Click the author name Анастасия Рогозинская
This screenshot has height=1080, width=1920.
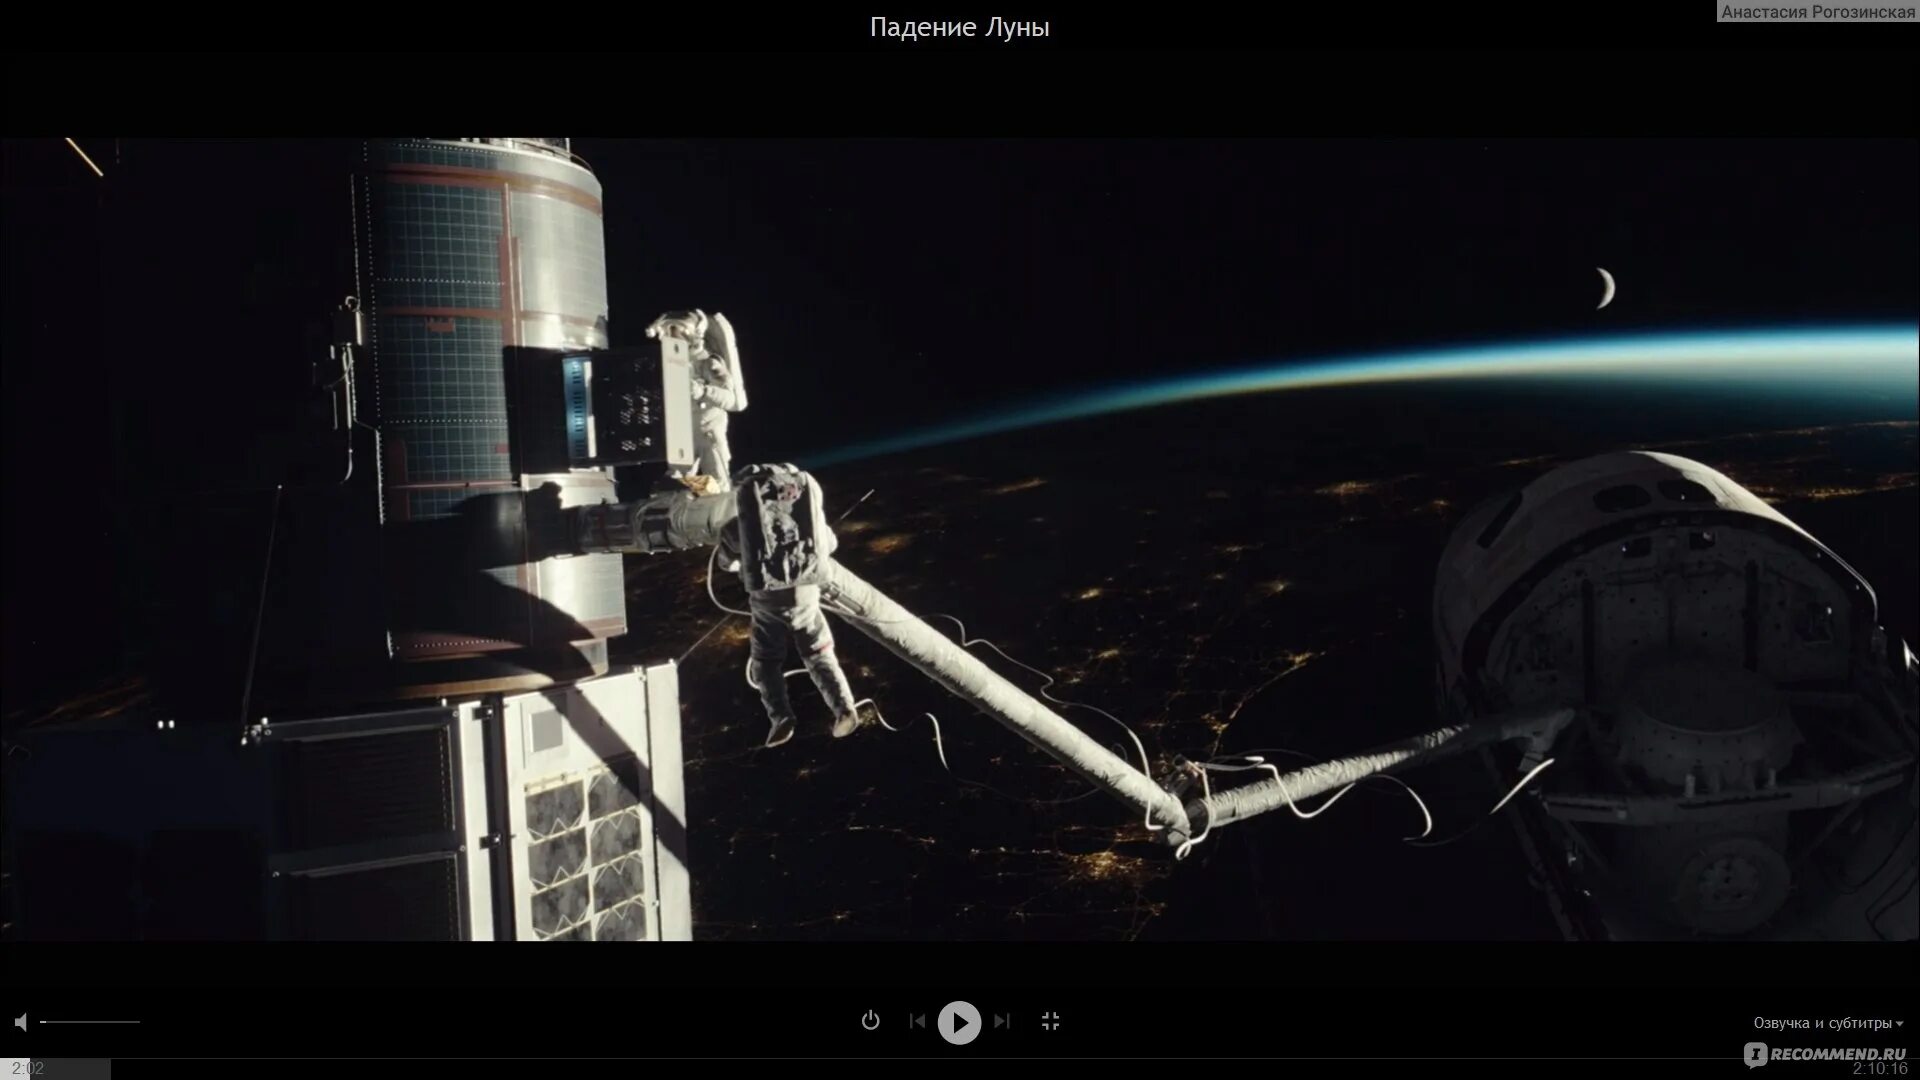[1819, 11]
